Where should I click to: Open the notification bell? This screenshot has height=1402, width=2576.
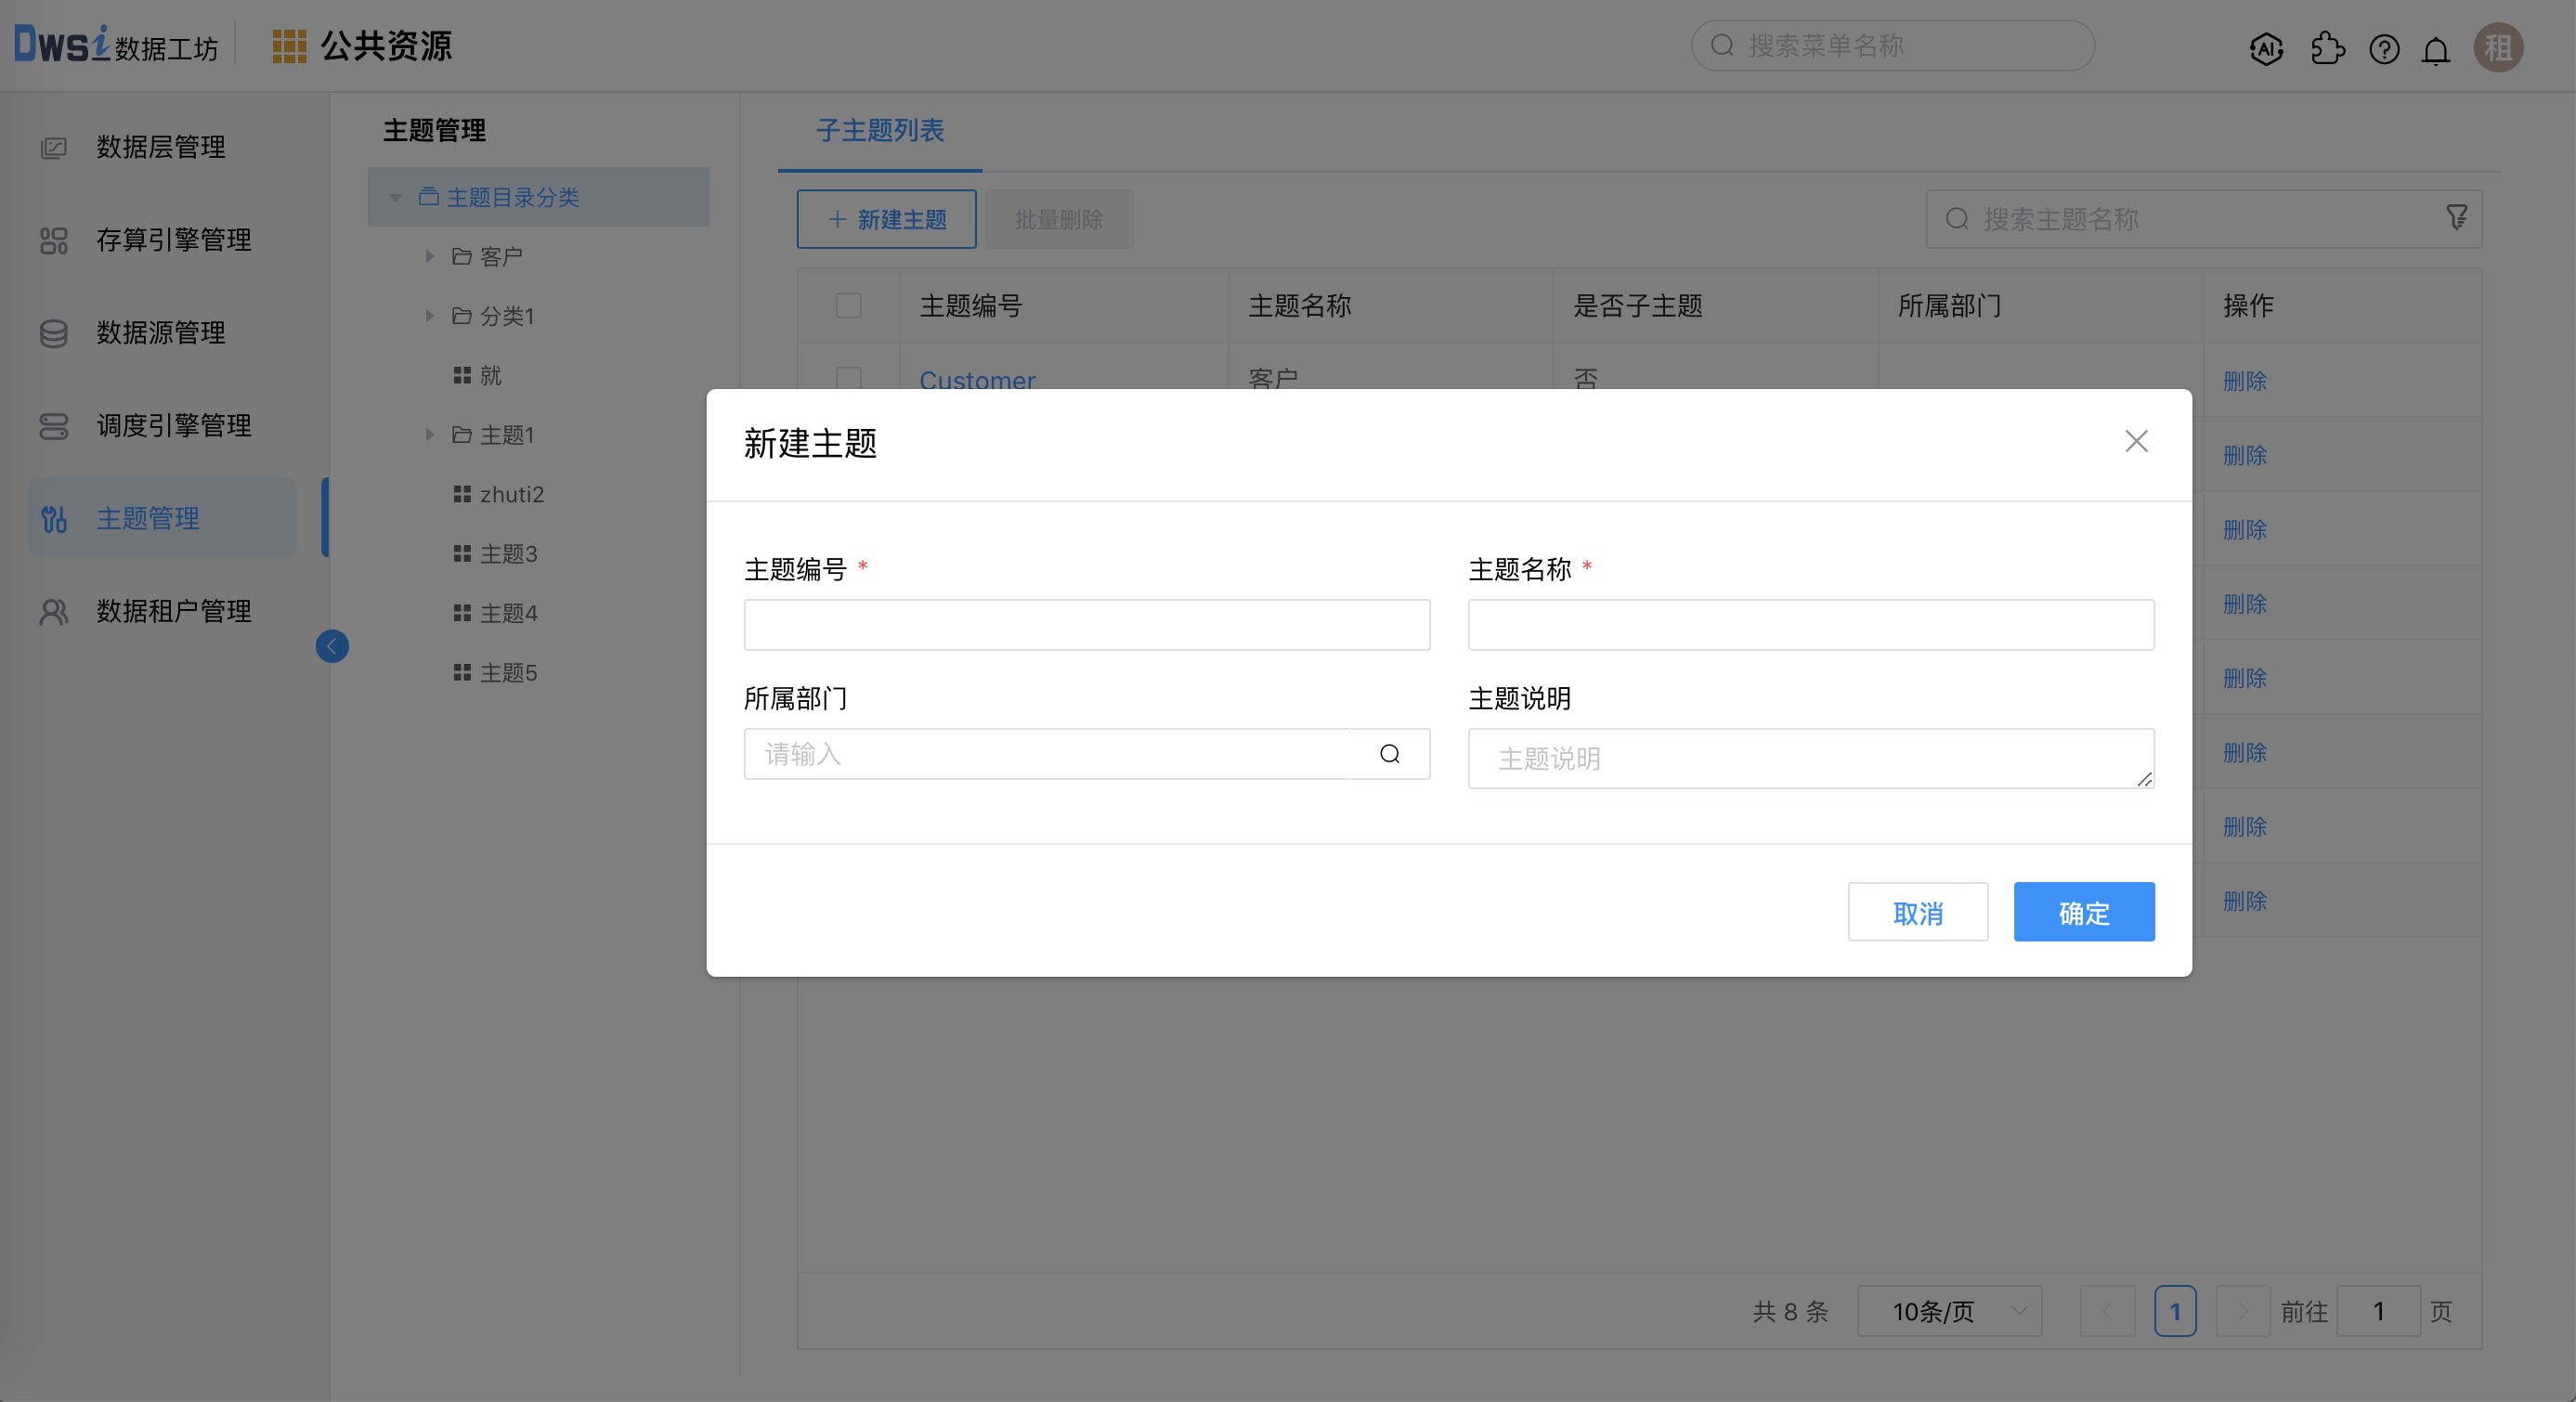2436,48
